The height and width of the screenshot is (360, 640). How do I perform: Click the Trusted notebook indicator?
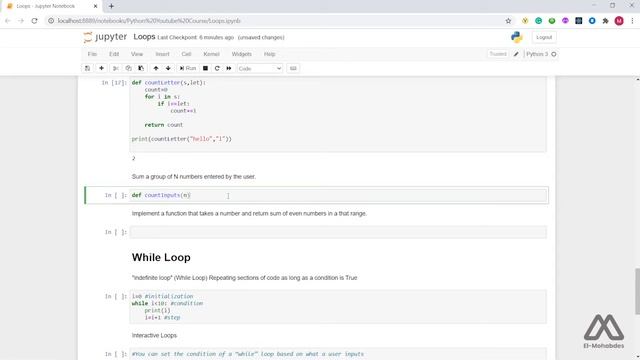pyautogui.click(x=498, y=54)
